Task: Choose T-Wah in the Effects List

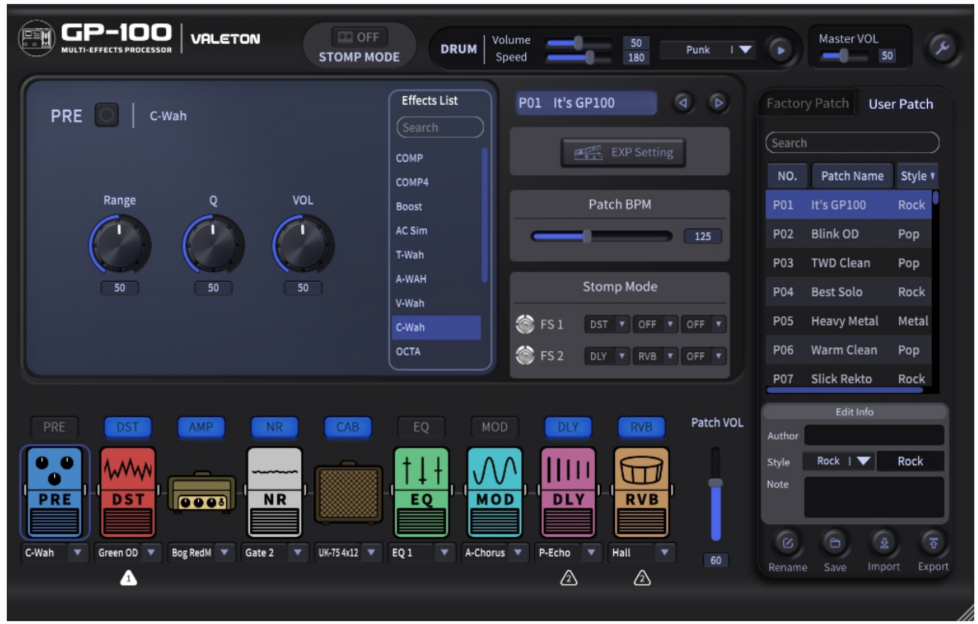Action: pyautogui.click(x=436, y=255)
